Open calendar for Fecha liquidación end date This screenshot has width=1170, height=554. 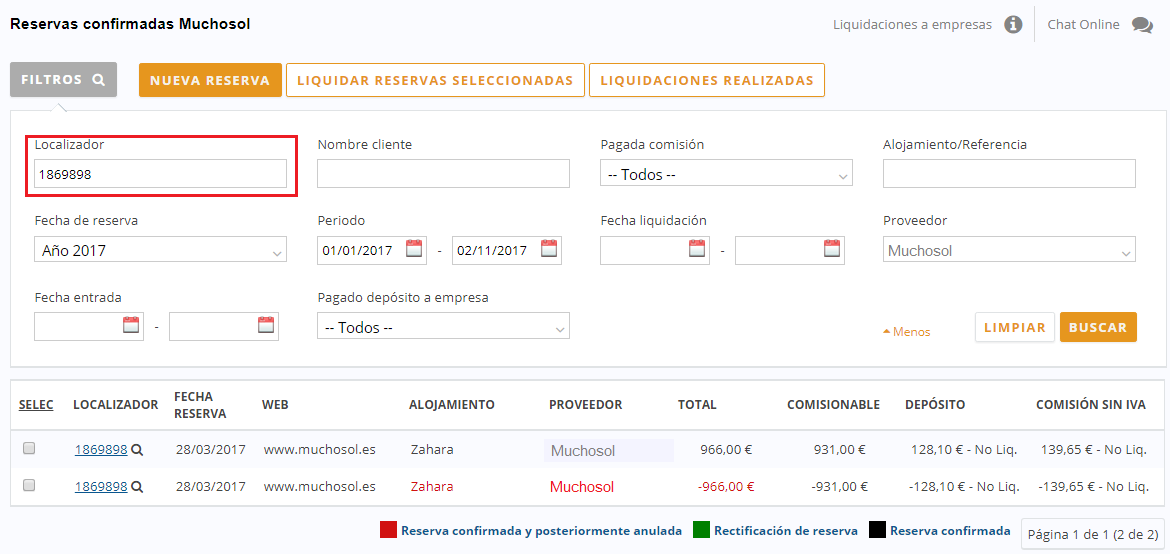click(x=832, y=250)
